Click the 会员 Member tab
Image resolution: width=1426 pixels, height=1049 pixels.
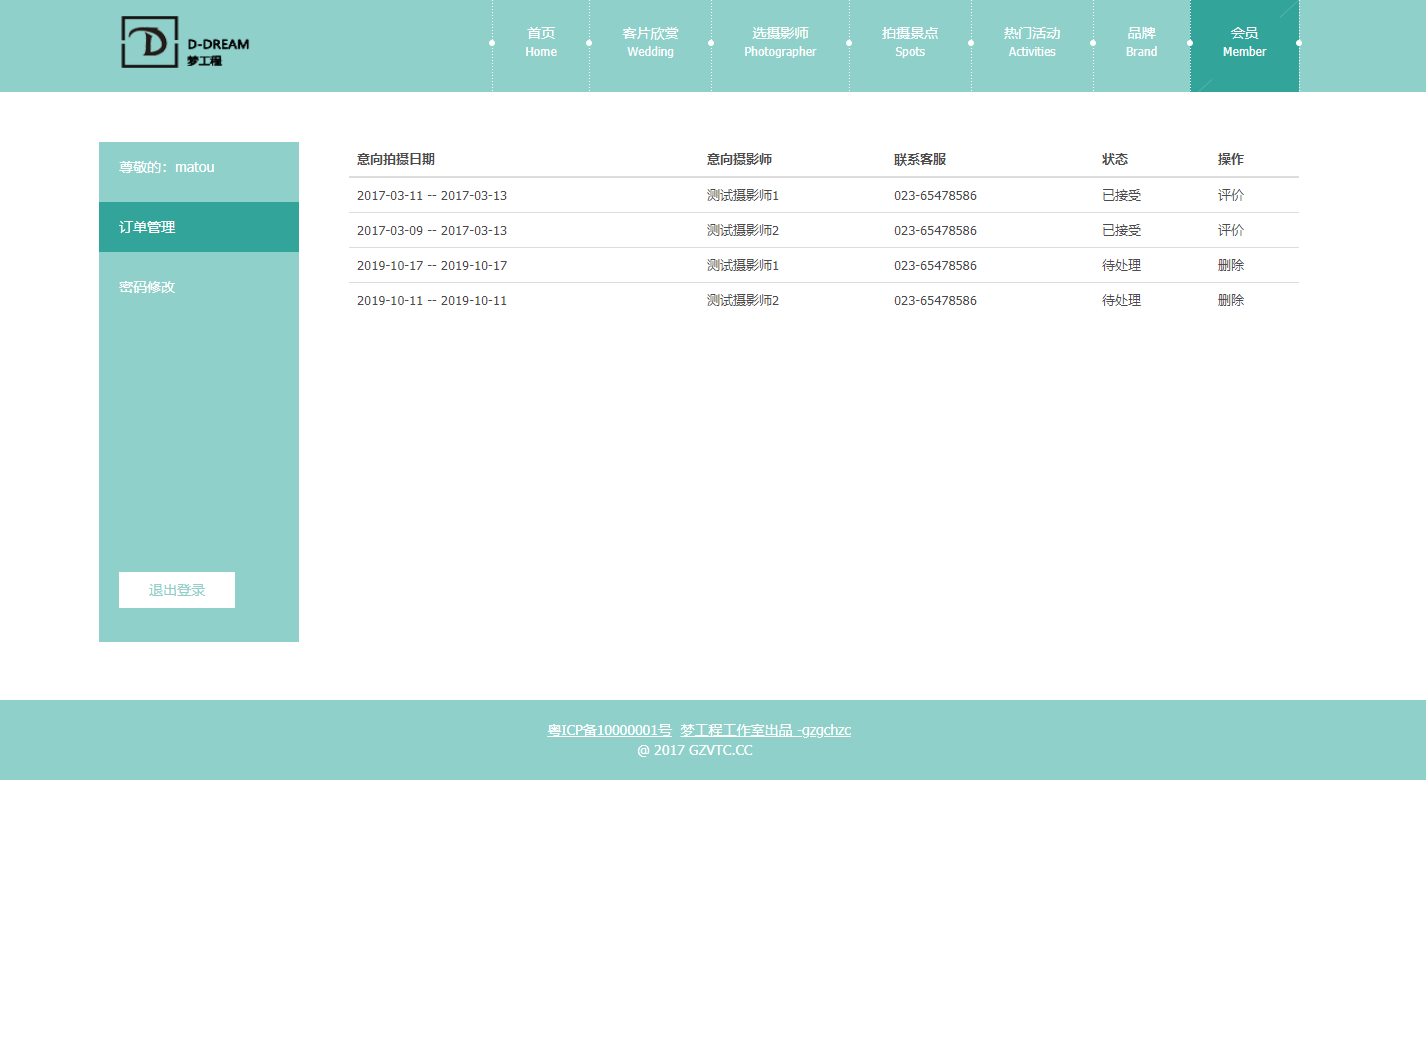1244,43
